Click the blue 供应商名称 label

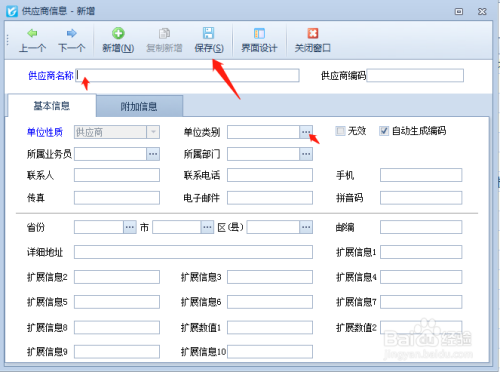51,76
